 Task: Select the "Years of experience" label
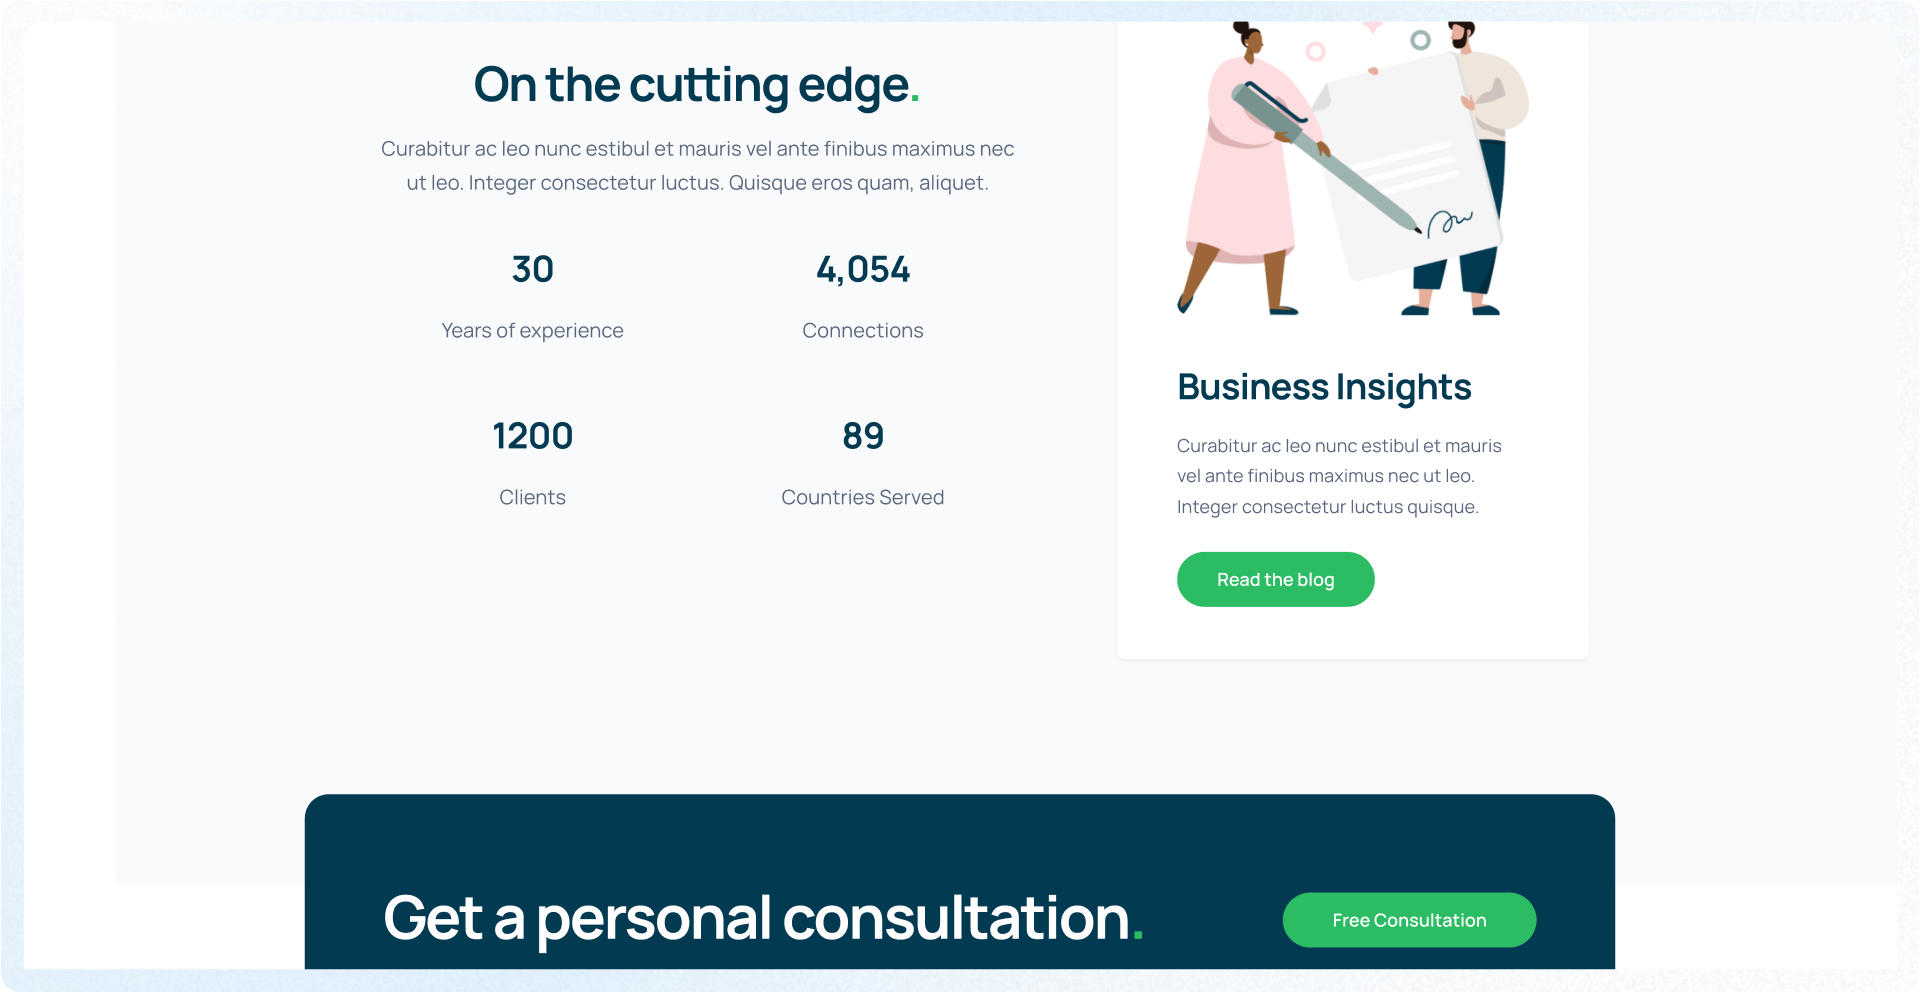pyautogui.click(x=532, y=331)
